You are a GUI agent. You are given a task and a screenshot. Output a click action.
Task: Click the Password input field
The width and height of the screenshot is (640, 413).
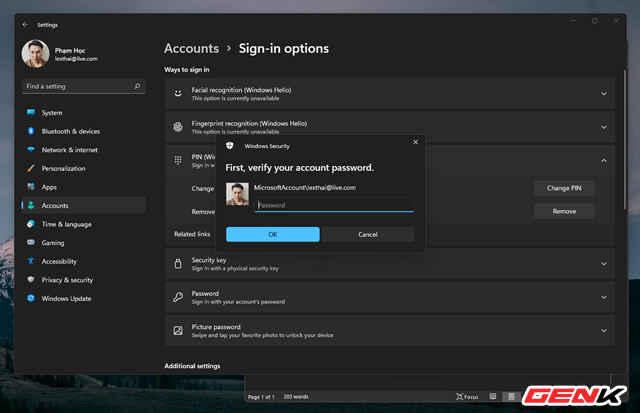[x=334, y=205]
